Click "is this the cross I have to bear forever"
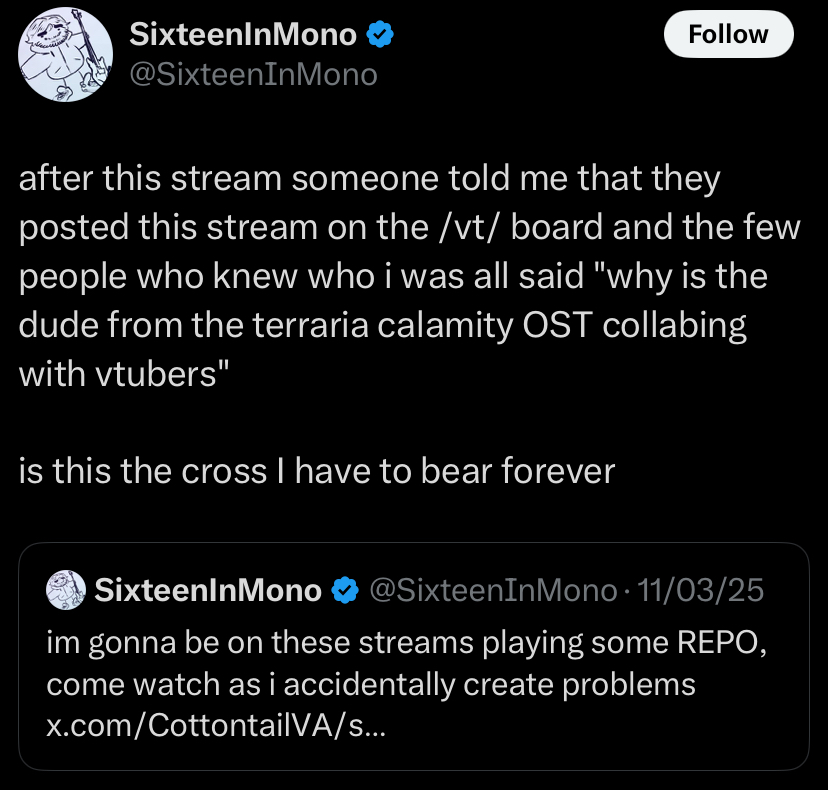 point(316,470)
